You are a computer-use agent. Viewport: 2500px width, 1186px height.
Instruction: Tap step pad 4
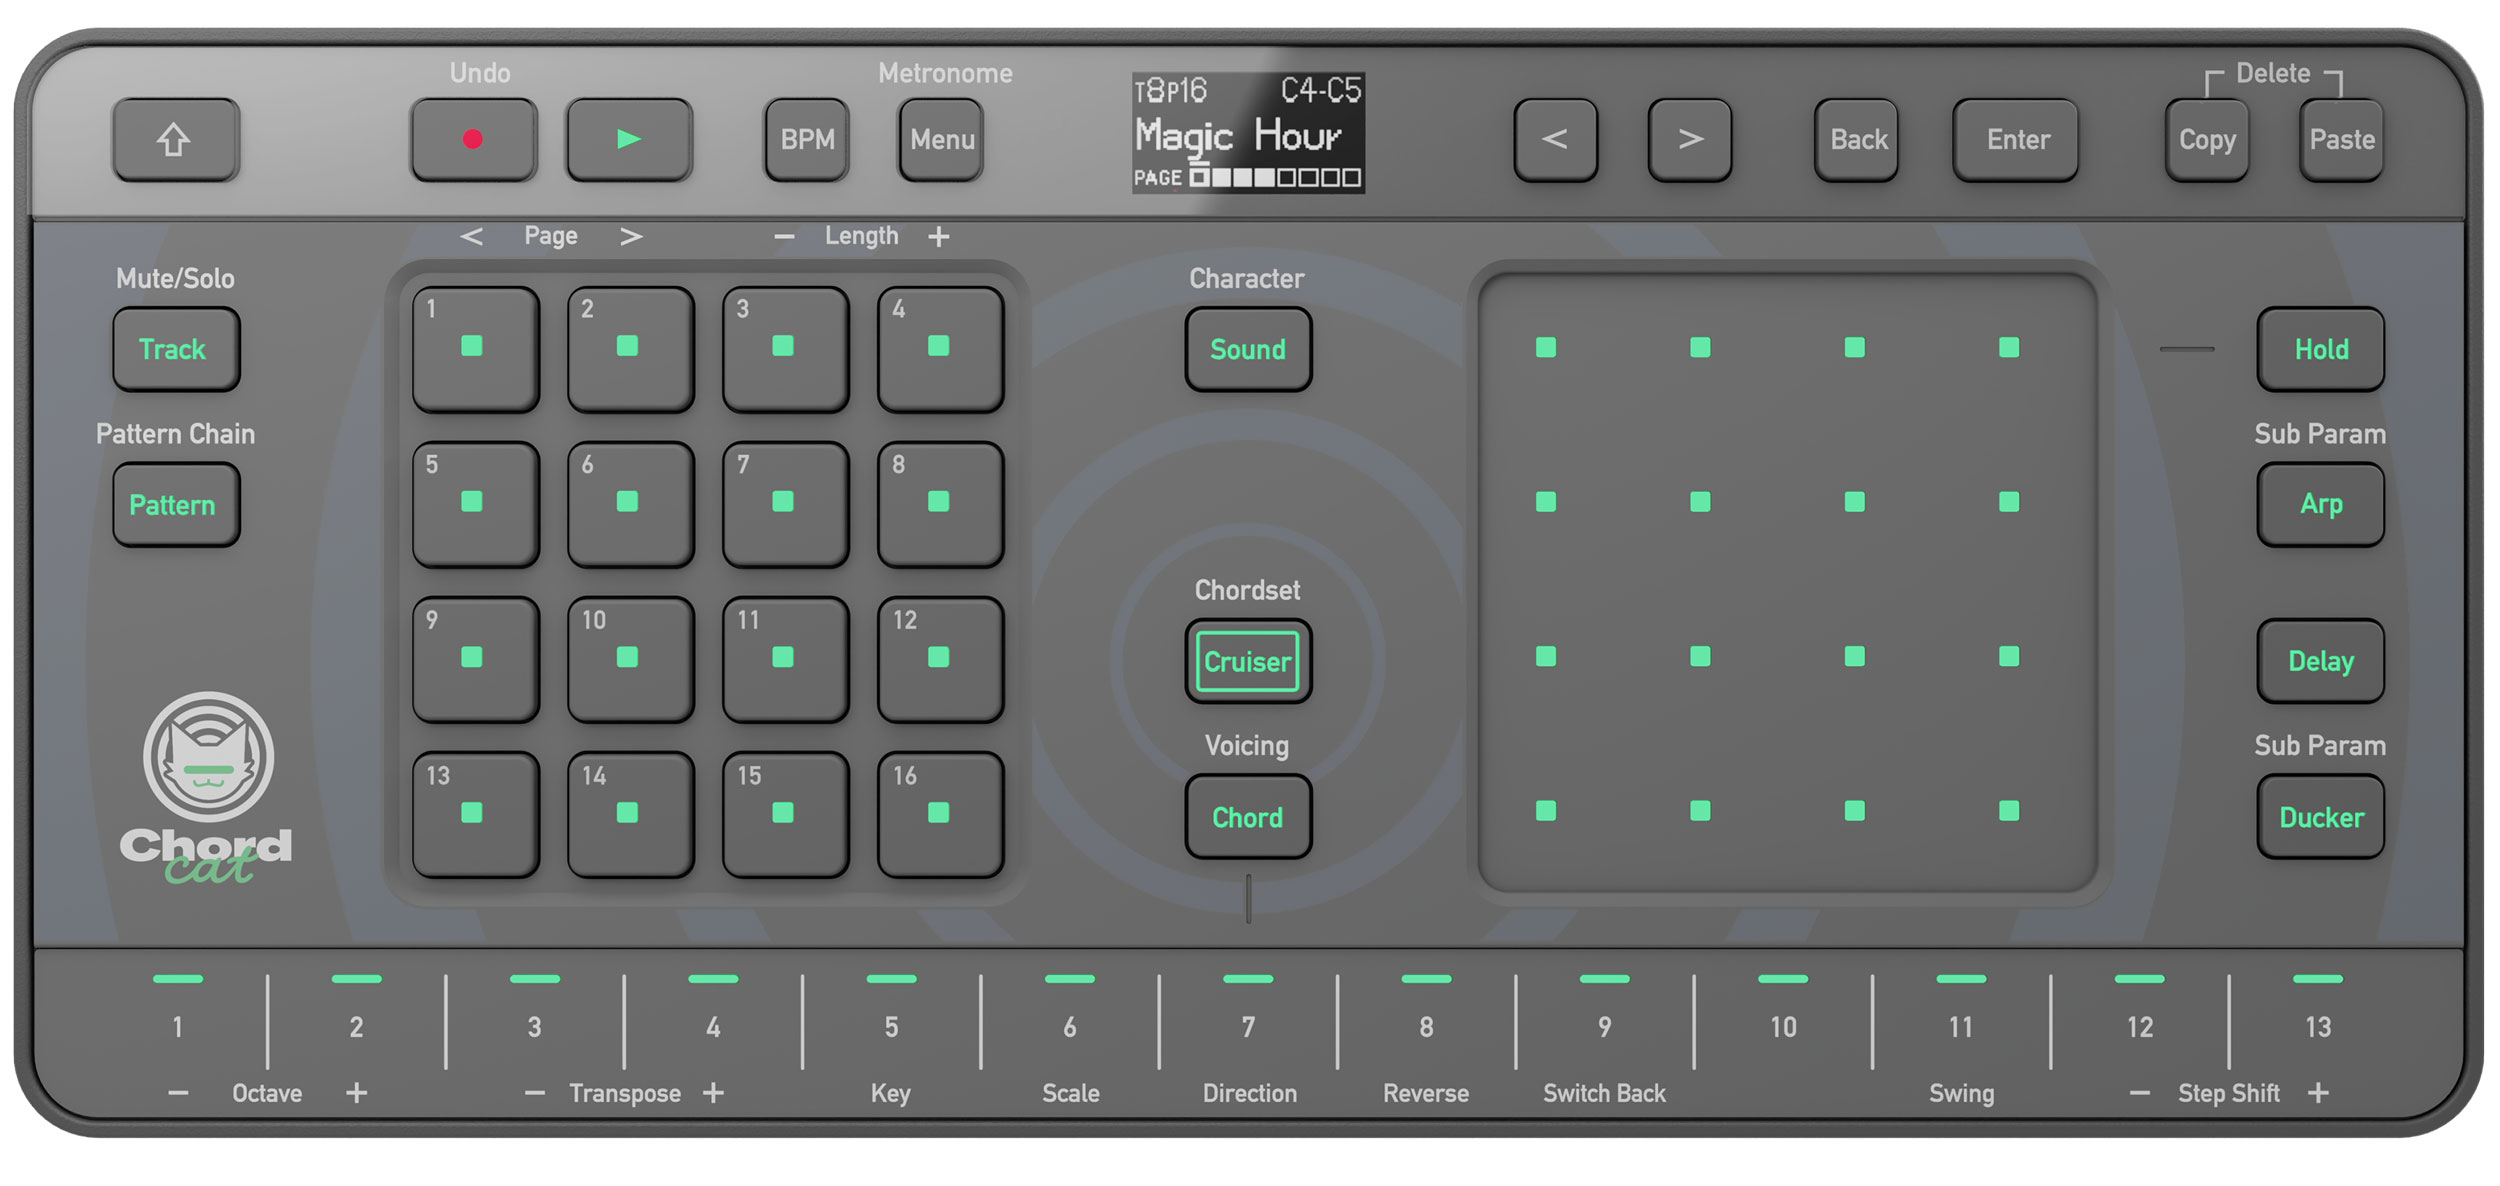point(941,349)
